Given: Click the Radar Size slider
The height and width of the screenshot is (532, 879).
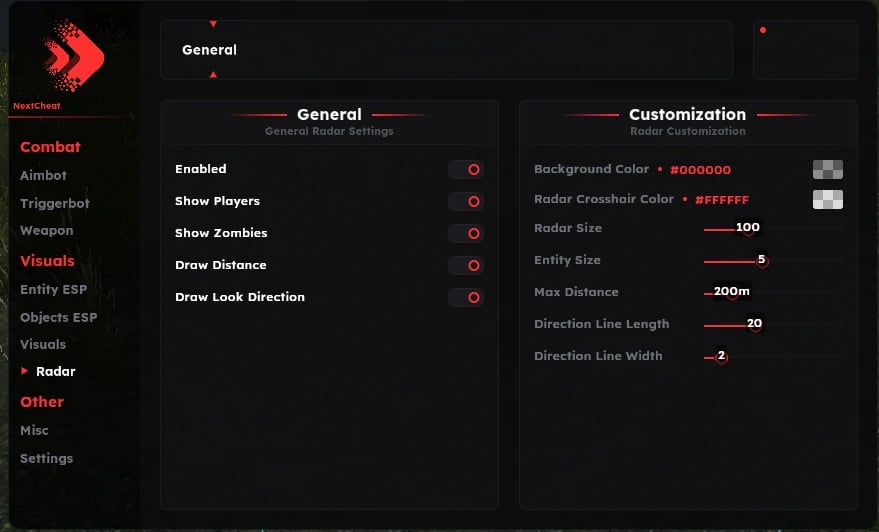Looking at the screenshot, I should [x=774, y=229].
